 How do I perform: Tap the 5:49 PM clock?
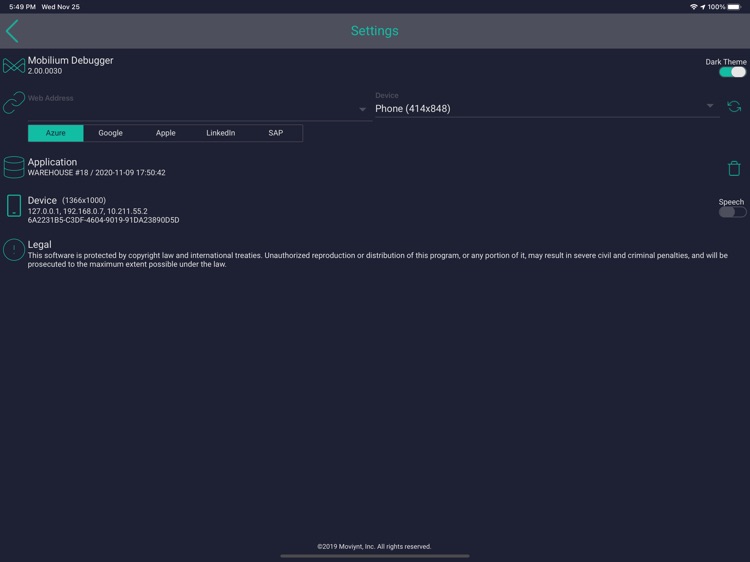click(22, 7)
